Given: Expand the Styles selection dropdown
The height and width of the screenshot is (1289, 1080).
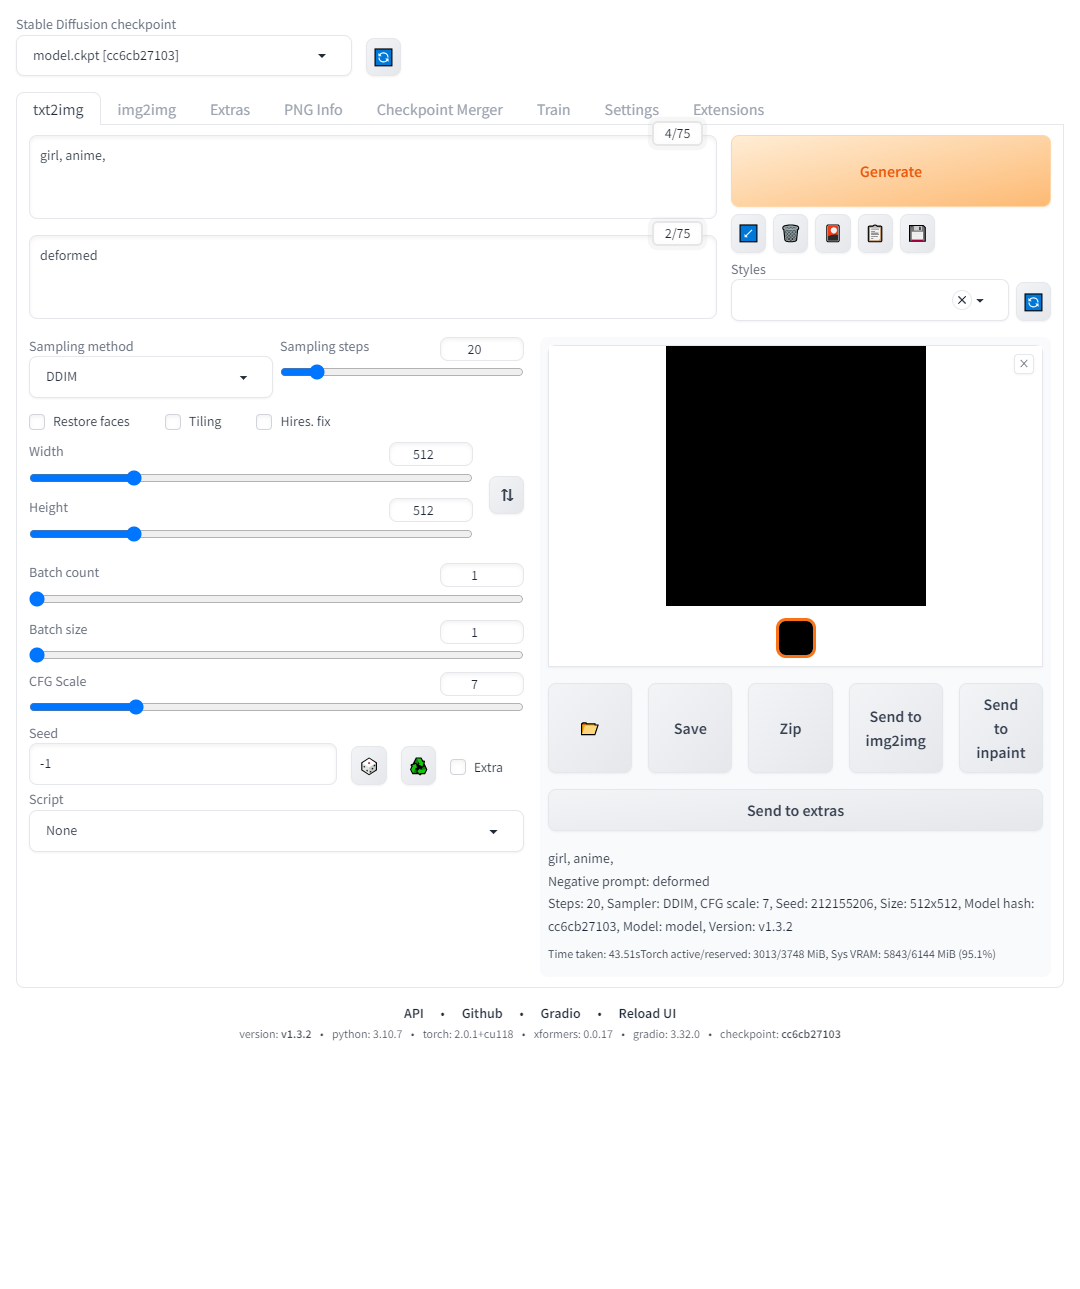Looking at the screenshot, I should pos(979,300).
